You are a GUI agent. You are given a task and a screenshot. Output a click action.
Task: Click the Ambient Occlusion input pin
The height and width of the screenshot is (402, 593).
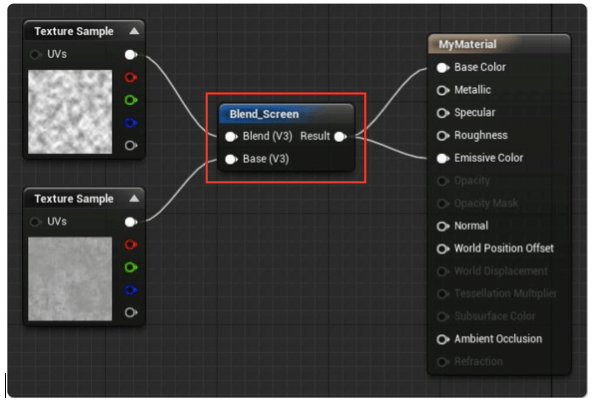coord(443,339)
